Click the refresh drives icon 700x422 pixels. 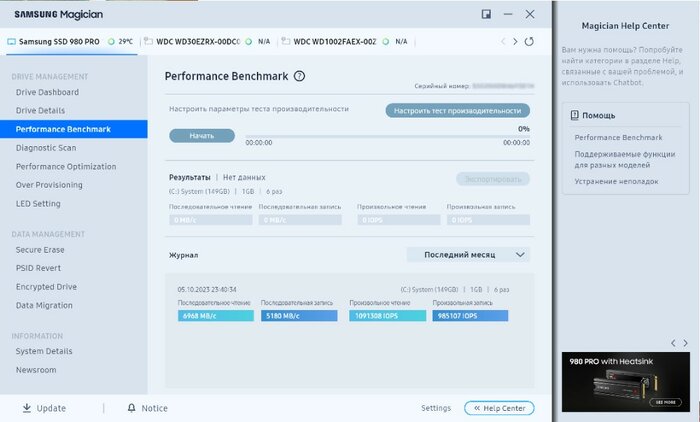(x=529, y=42)
